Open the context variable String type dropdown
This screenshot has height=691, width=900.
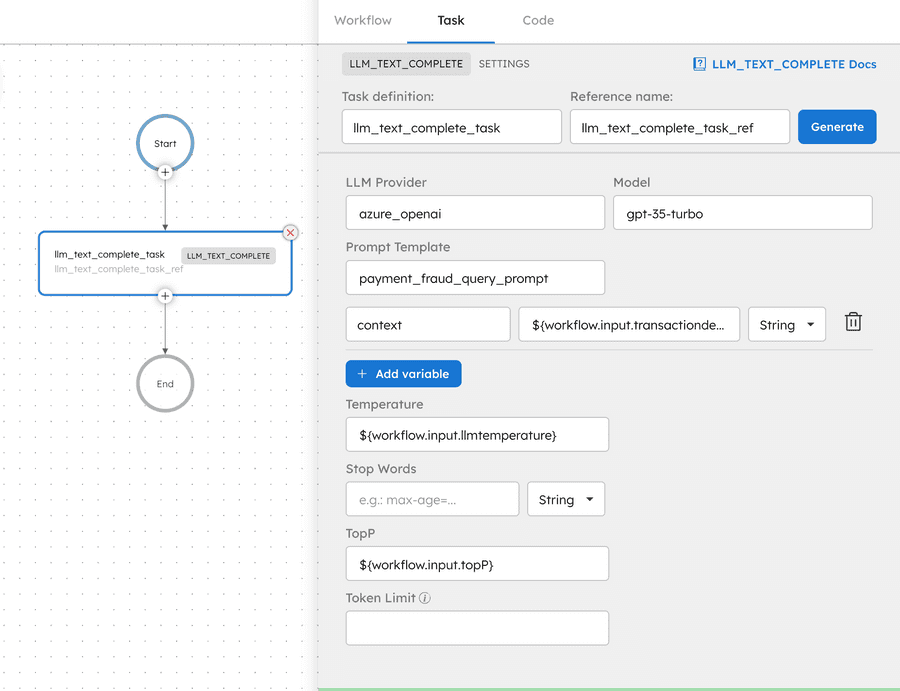point(786,325)
